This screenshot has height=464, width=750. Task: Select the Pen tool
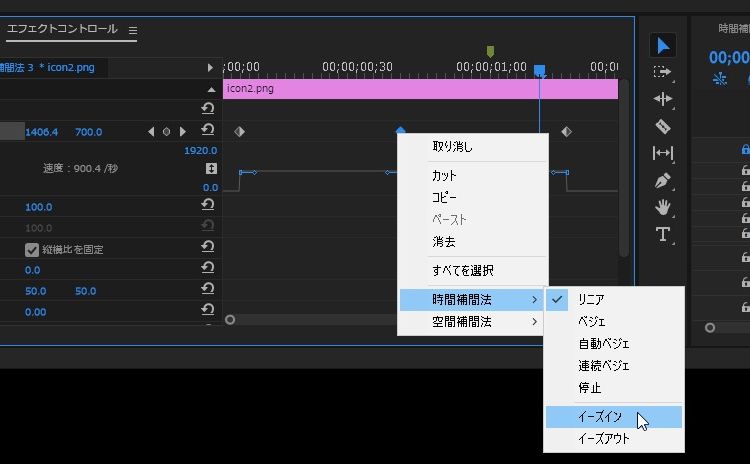click(663, 181)
